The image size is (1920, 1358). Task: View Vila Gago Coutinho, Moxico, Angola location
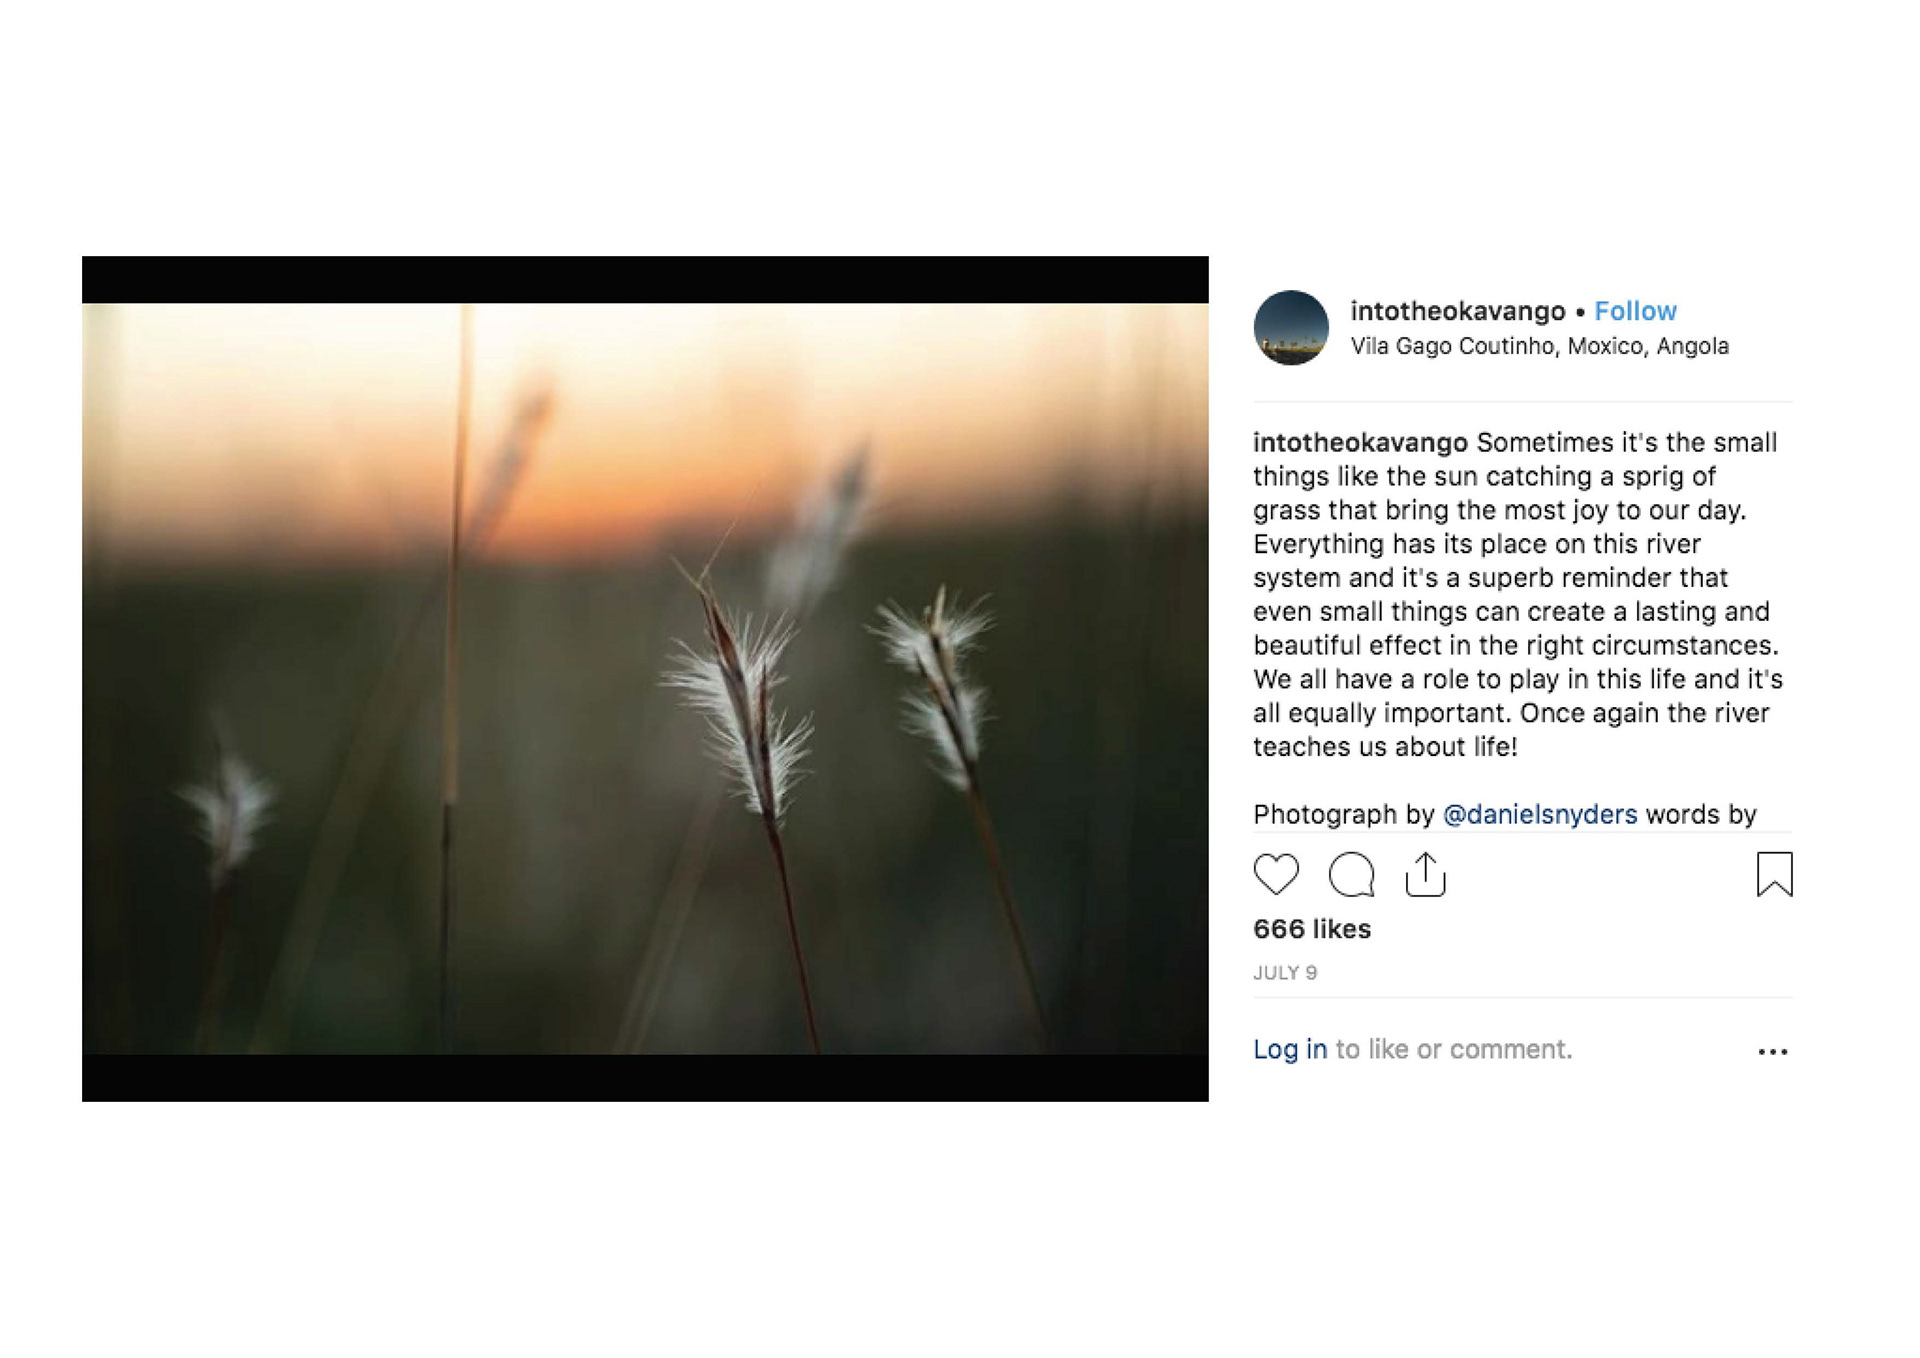(1539, 346)
